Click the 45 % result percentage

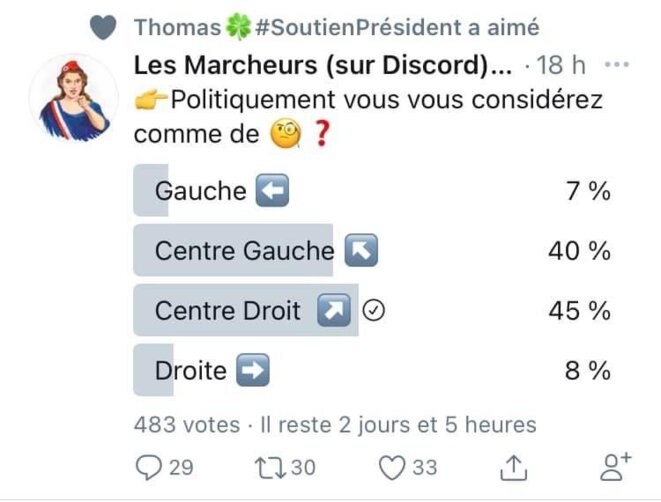click(579, 311)
